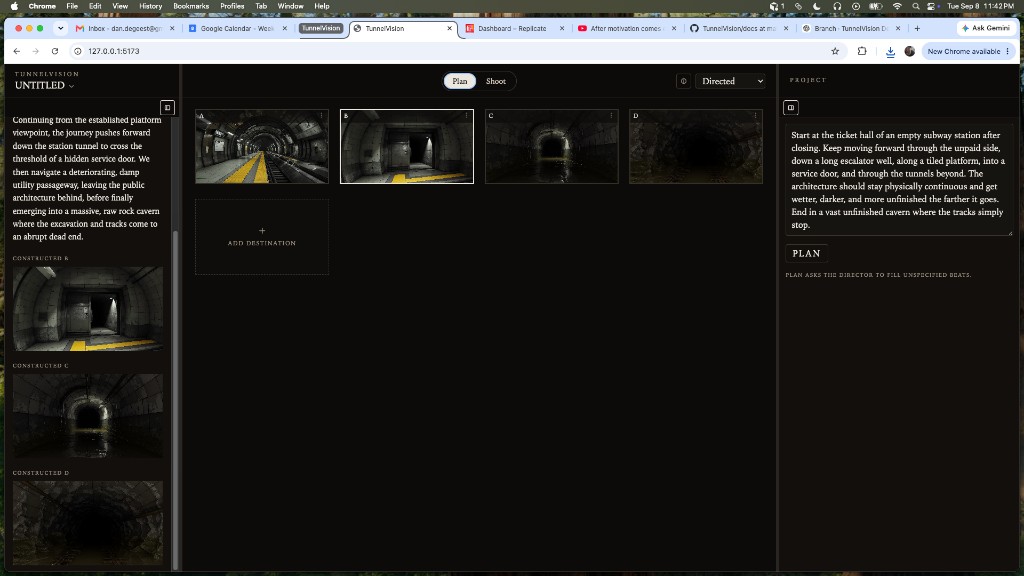The image size is (1024, 576).
Task: Click Add Destination
Action: click(262, 236)
